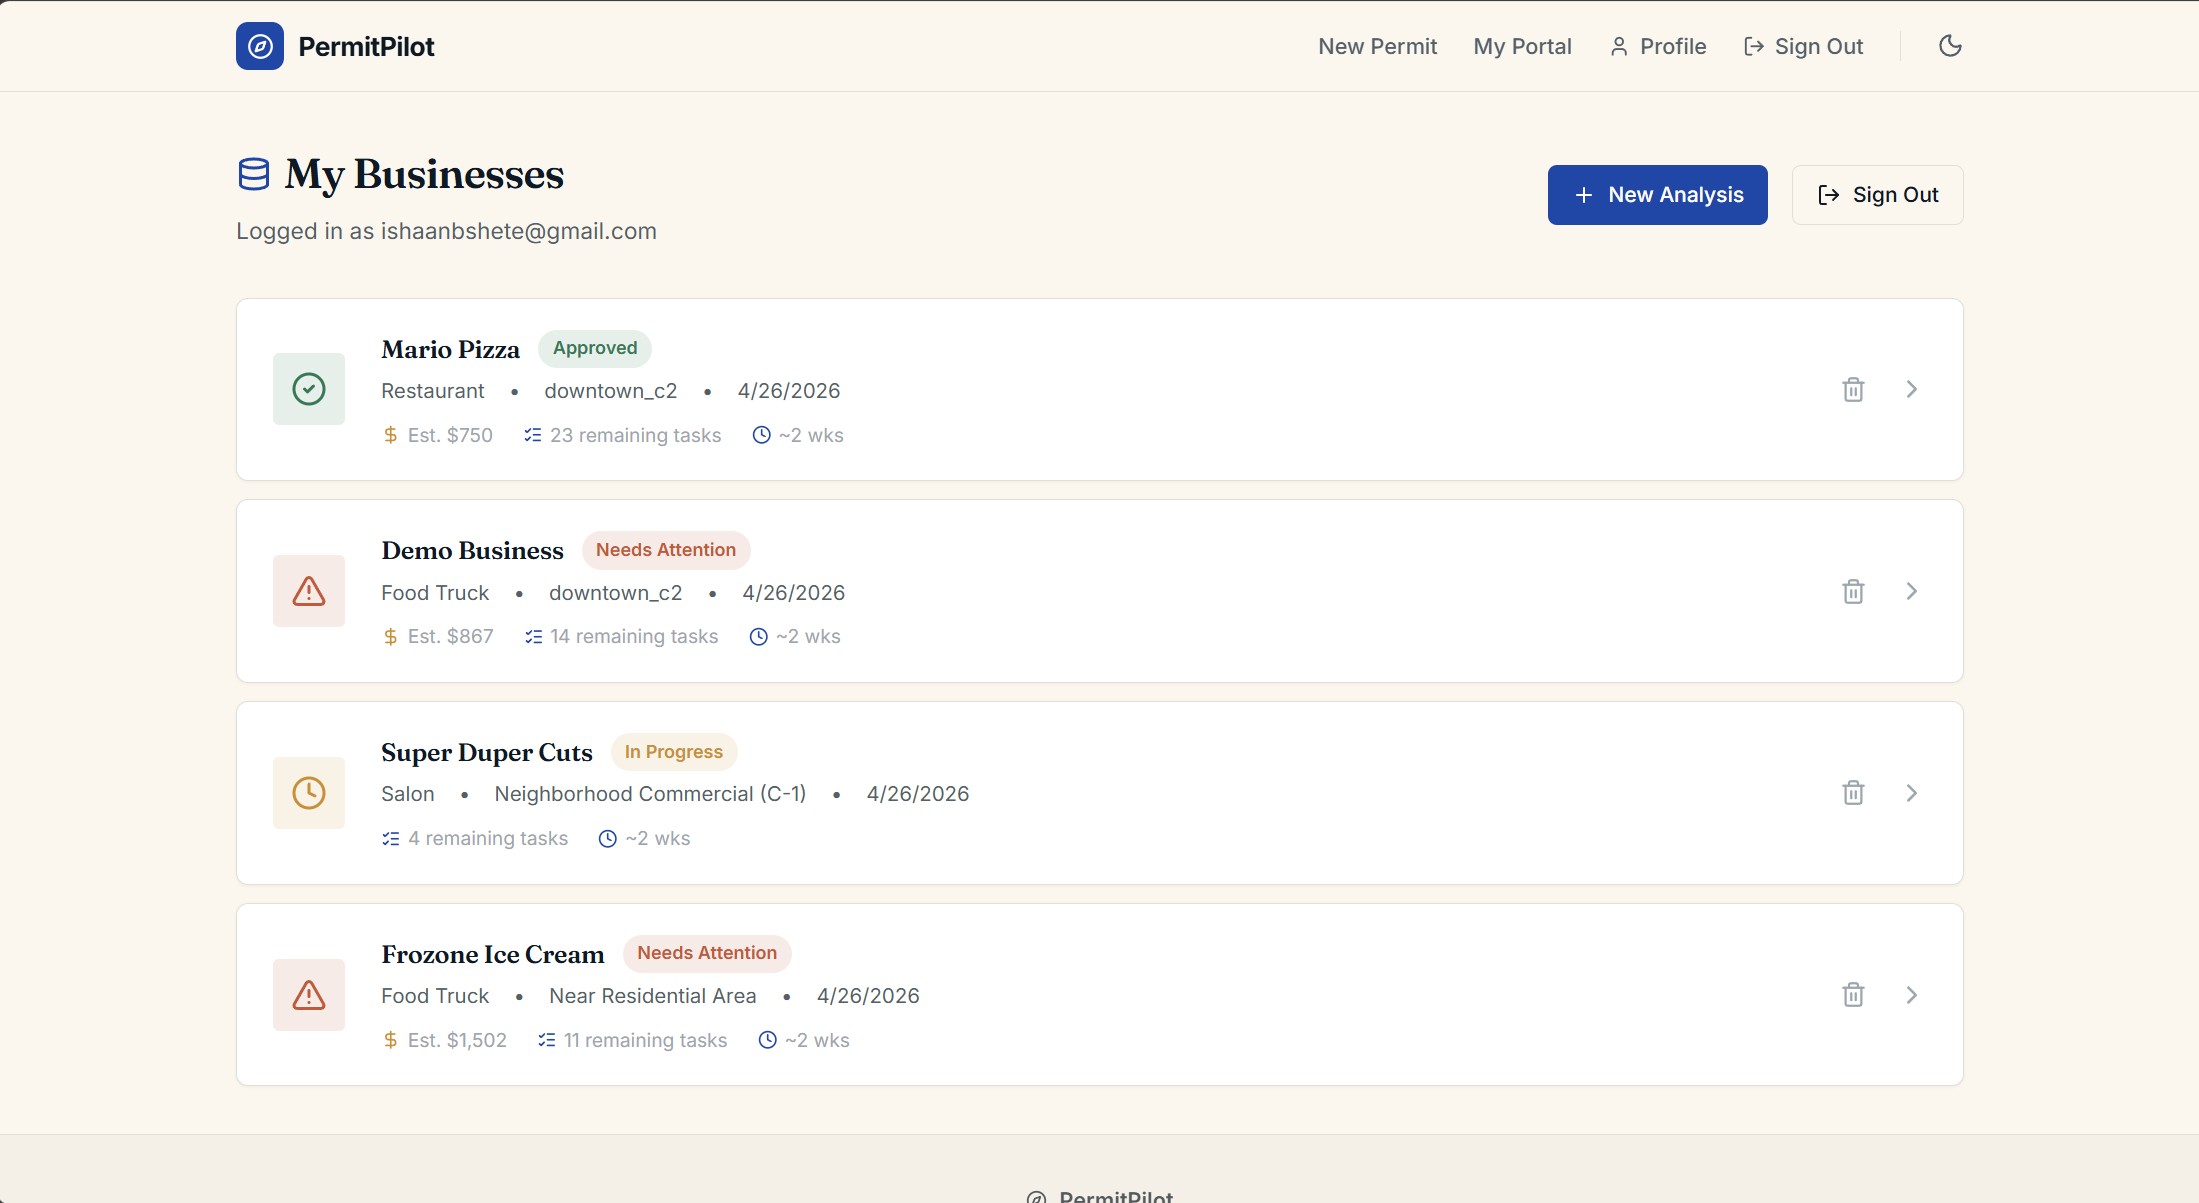Expand Super Duper Cuts with the right chevron
Screen dimensions: 2199x1203
coord(1911,793)
